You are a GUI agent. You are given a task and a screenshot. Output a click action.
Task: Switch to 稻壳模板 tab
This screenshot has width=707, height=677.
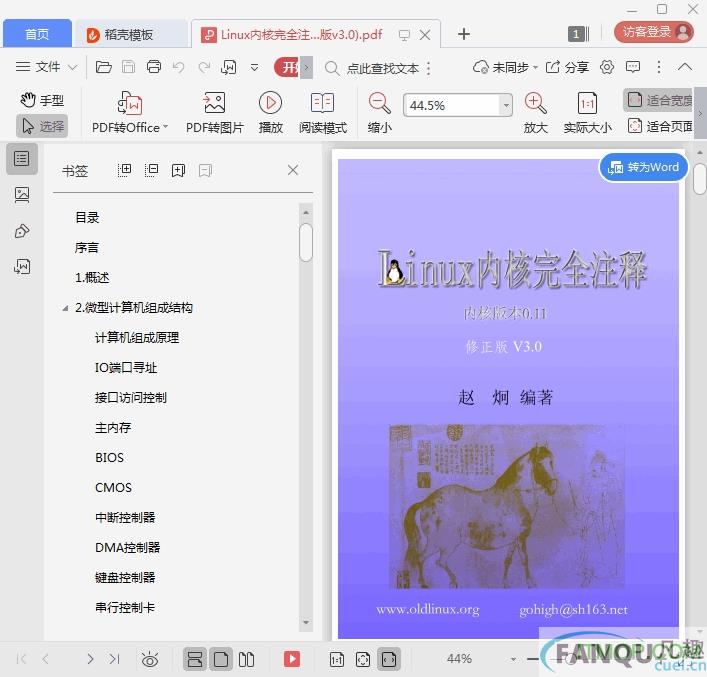[x=131, y=34]
